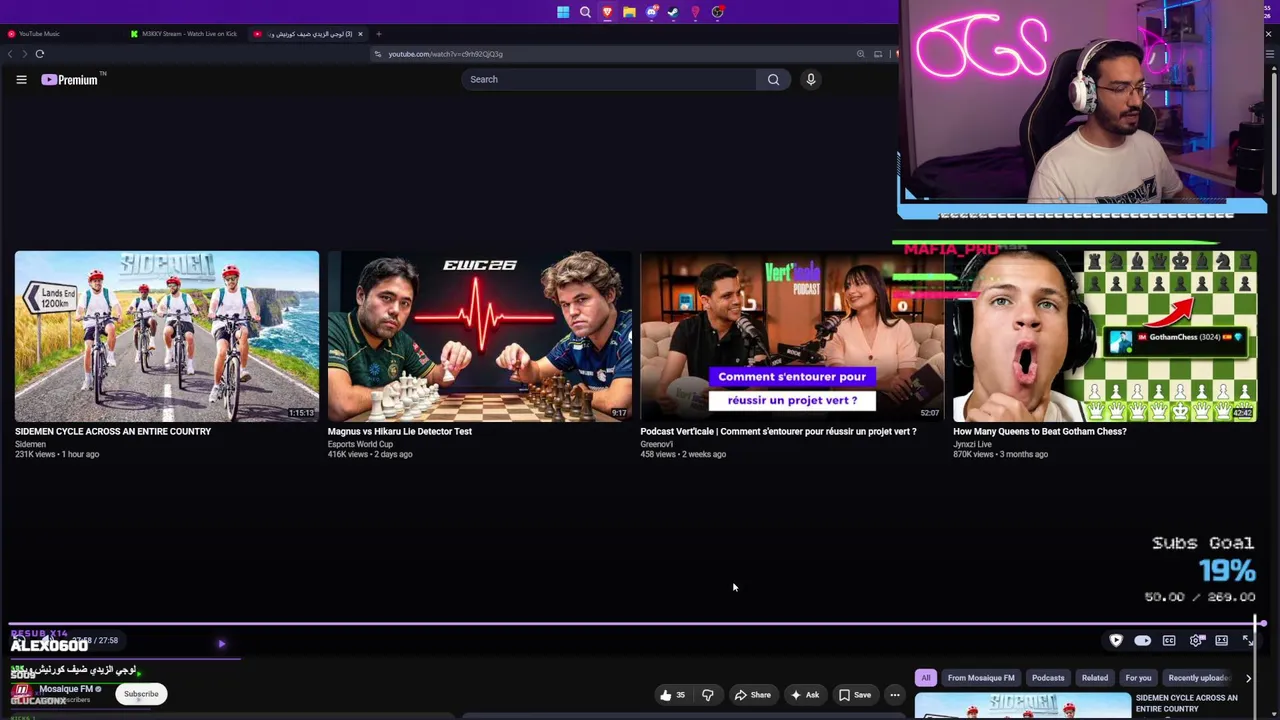Open Mosaique FM channel avatar
The height and width of the screenshot is (720, 1280).
pos(21,692)
